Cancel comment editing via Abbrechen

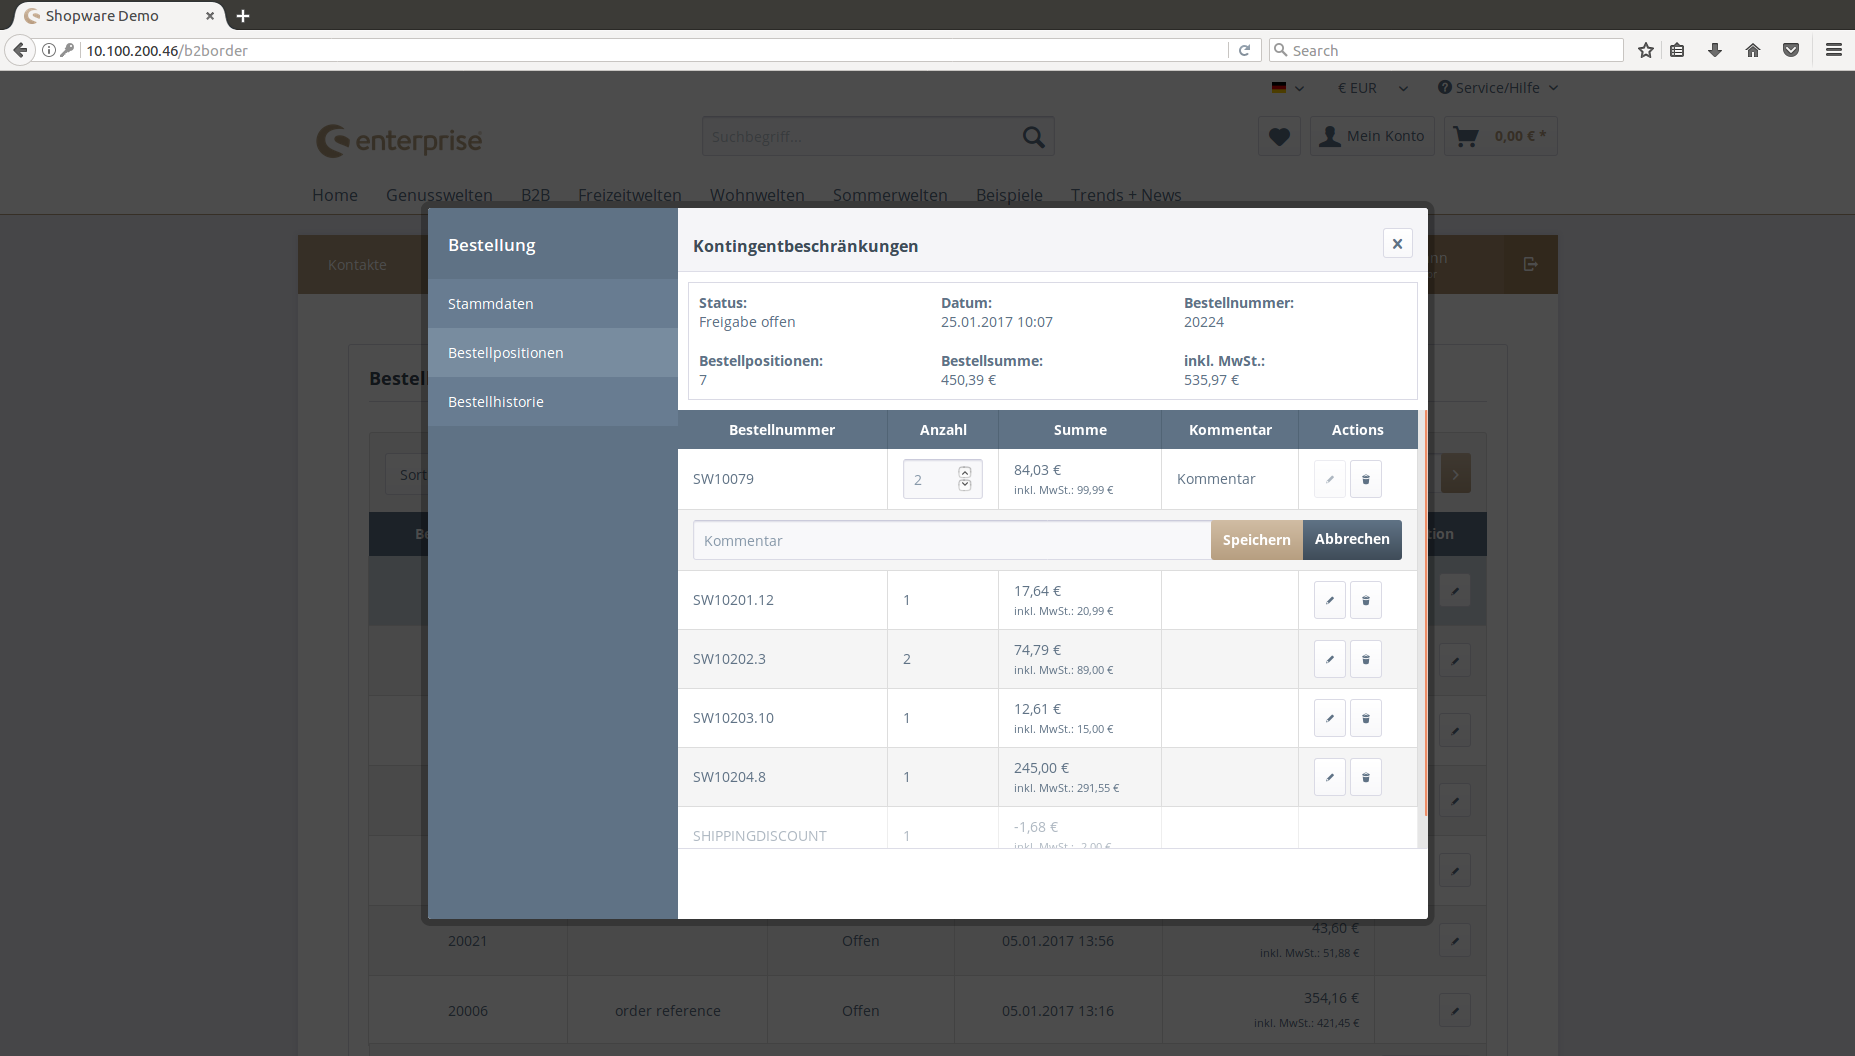click(1352, 540)
